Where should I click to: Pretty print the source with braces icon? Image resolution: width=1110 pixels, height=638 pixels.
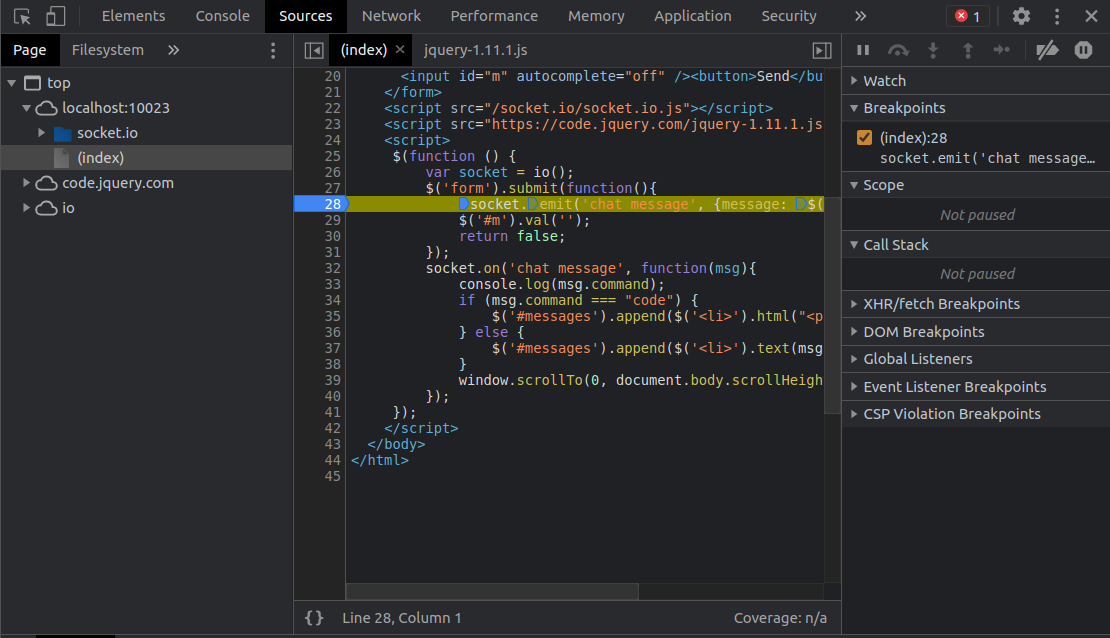click(314, 617)
